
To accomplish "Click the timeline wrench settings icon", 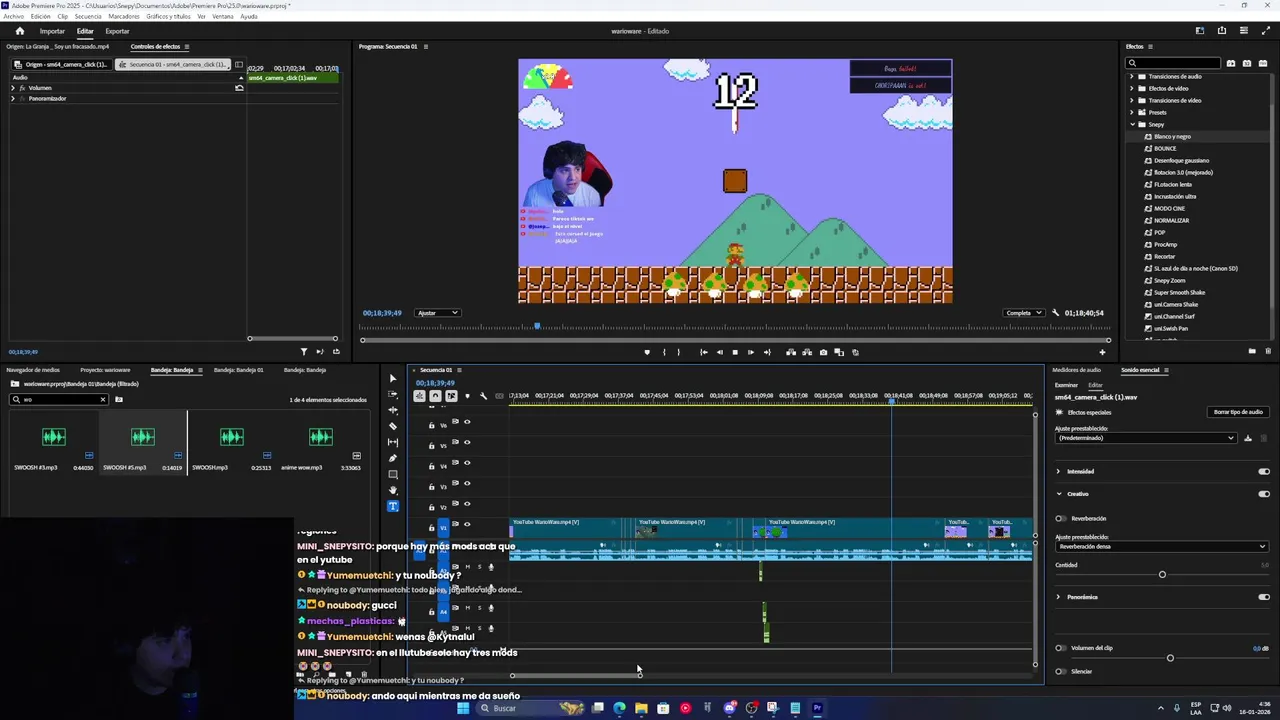I will (483, 396).
